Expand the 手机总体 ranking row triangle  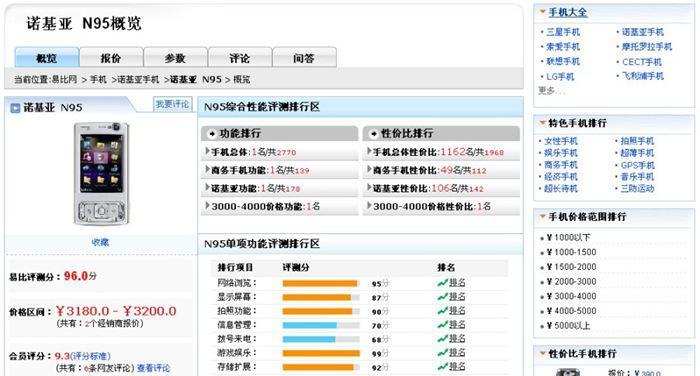[207, 151]
